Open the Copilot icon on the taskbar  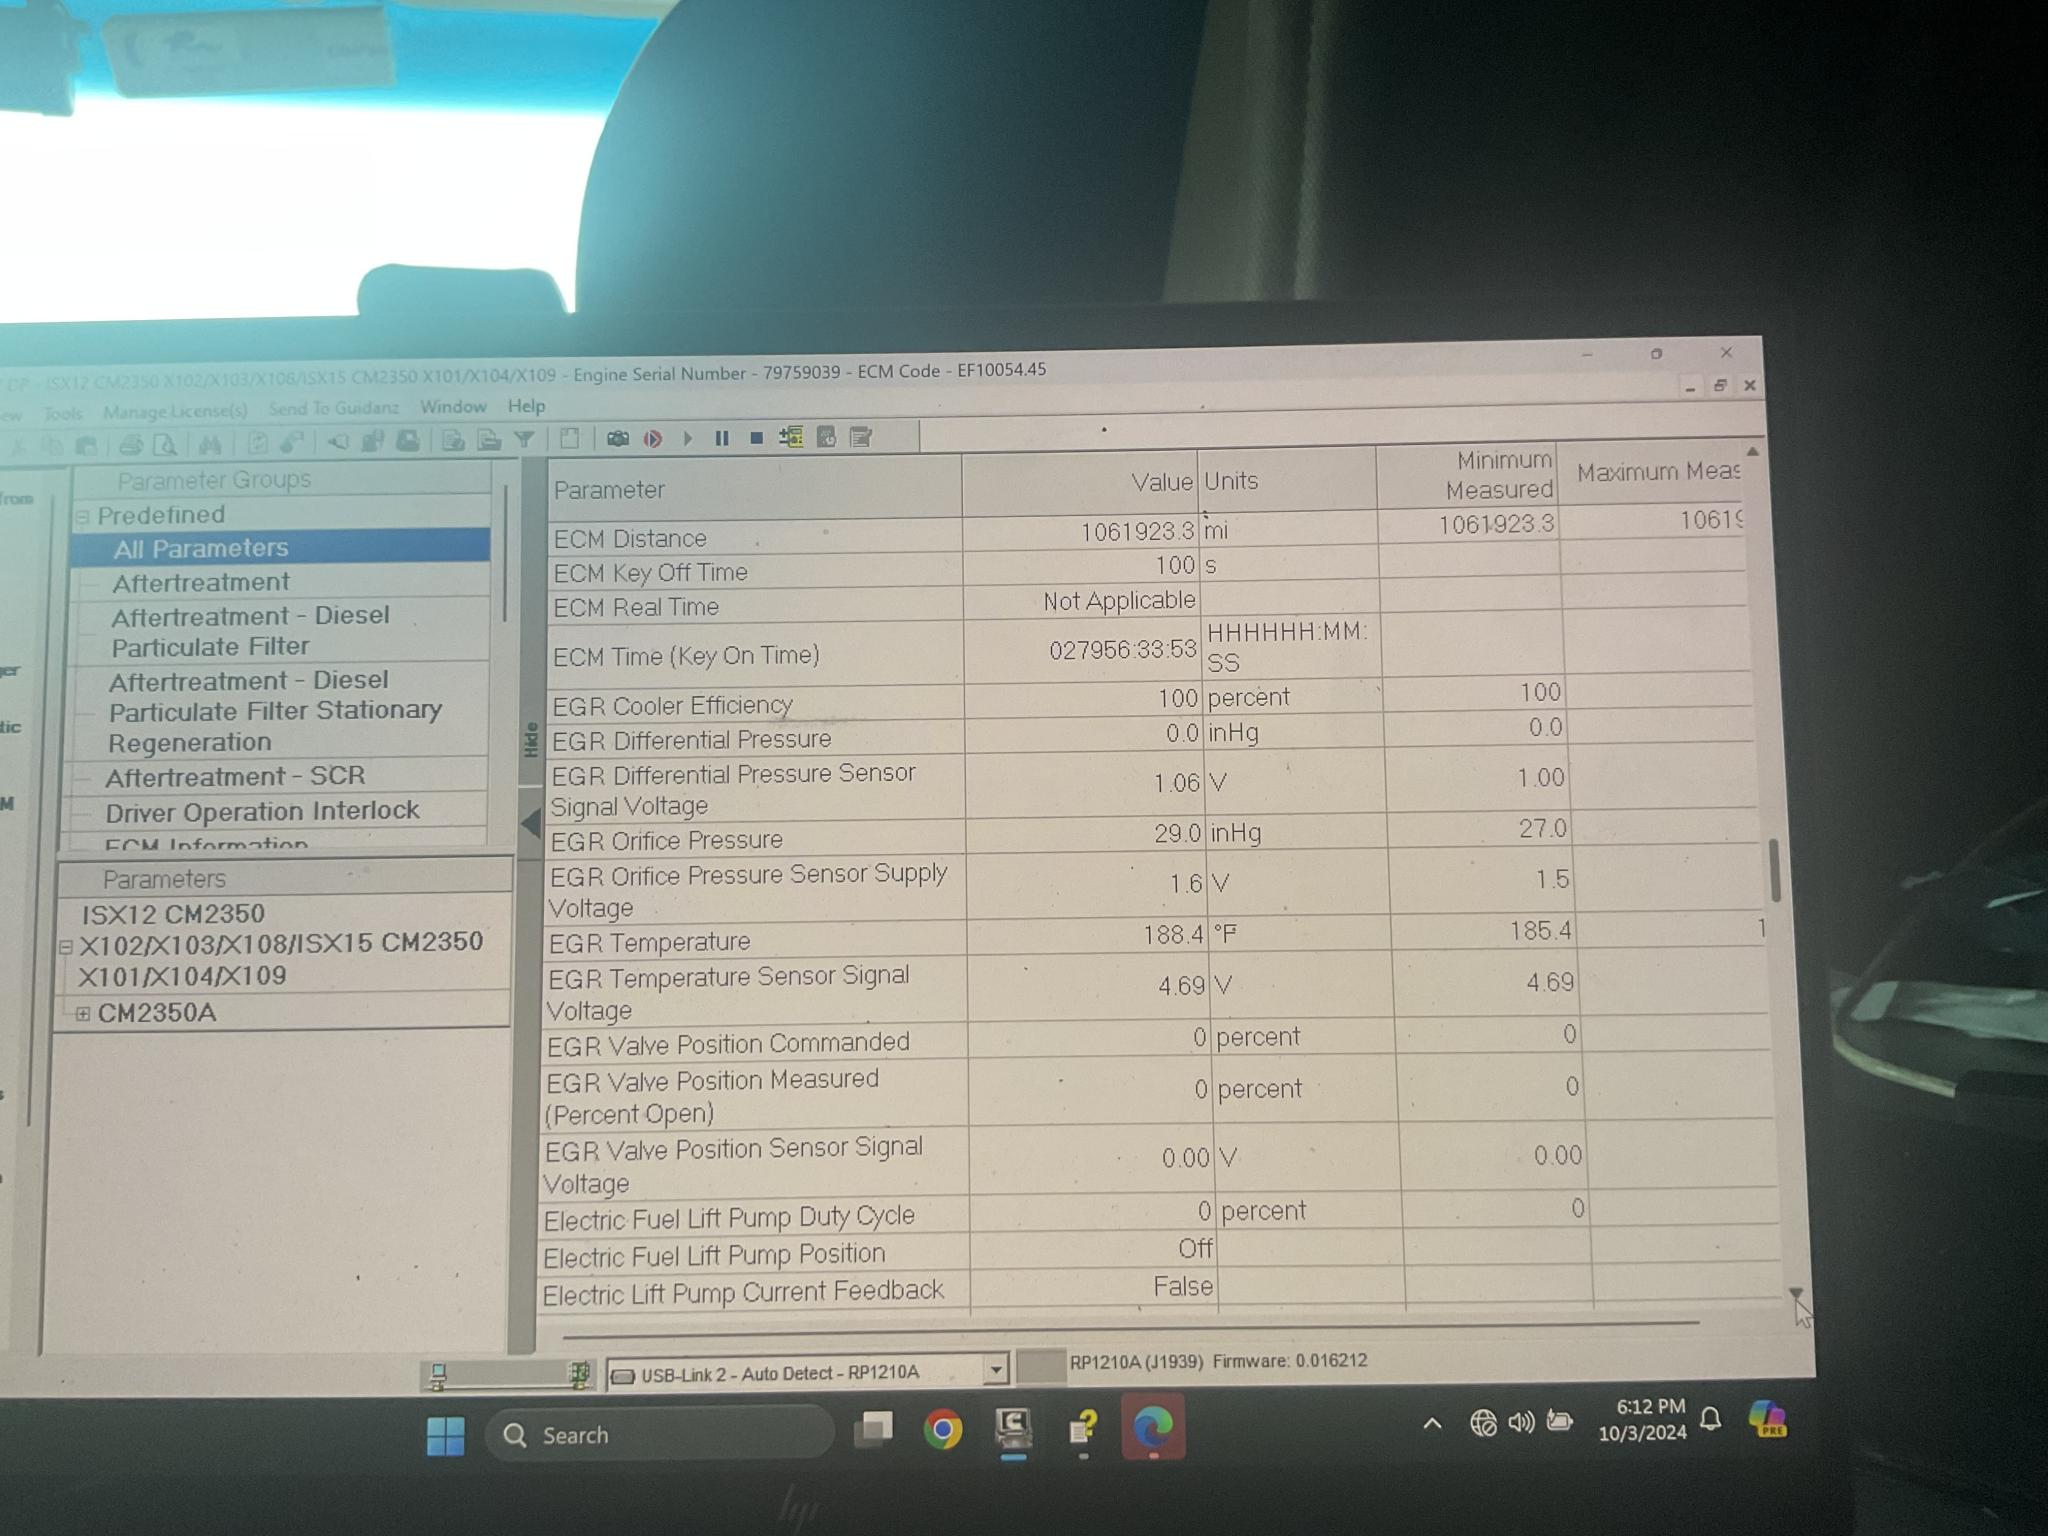click(x=1767, y=1418)
